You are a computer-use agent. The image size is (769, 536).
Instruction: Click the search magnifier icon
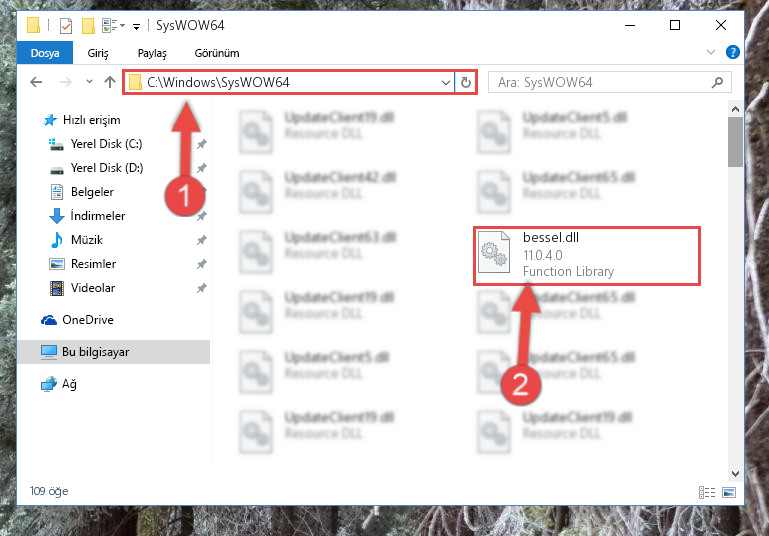tap(717, 82)
